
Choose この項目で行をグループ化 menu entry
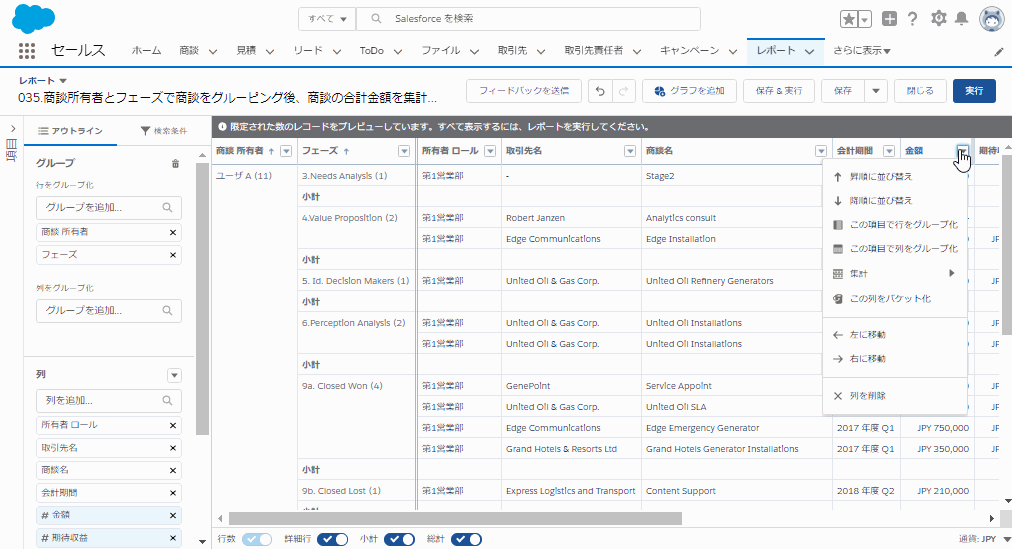[x=895, y=225]
